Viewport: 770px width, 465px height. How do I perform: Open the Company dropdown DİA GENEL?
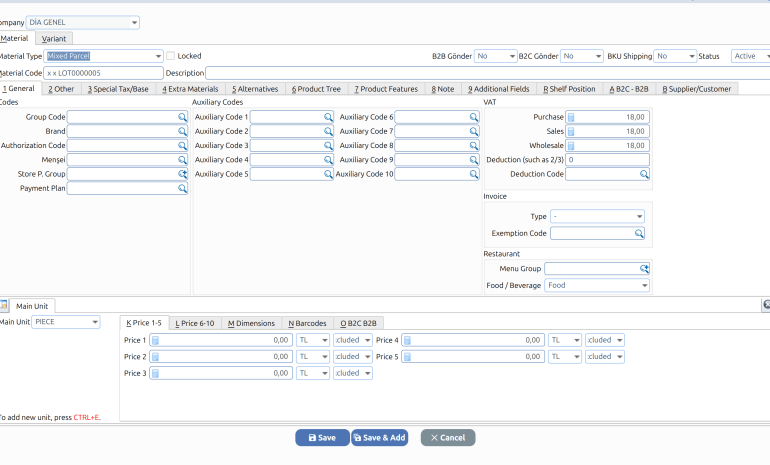click(x=82, y=23)
